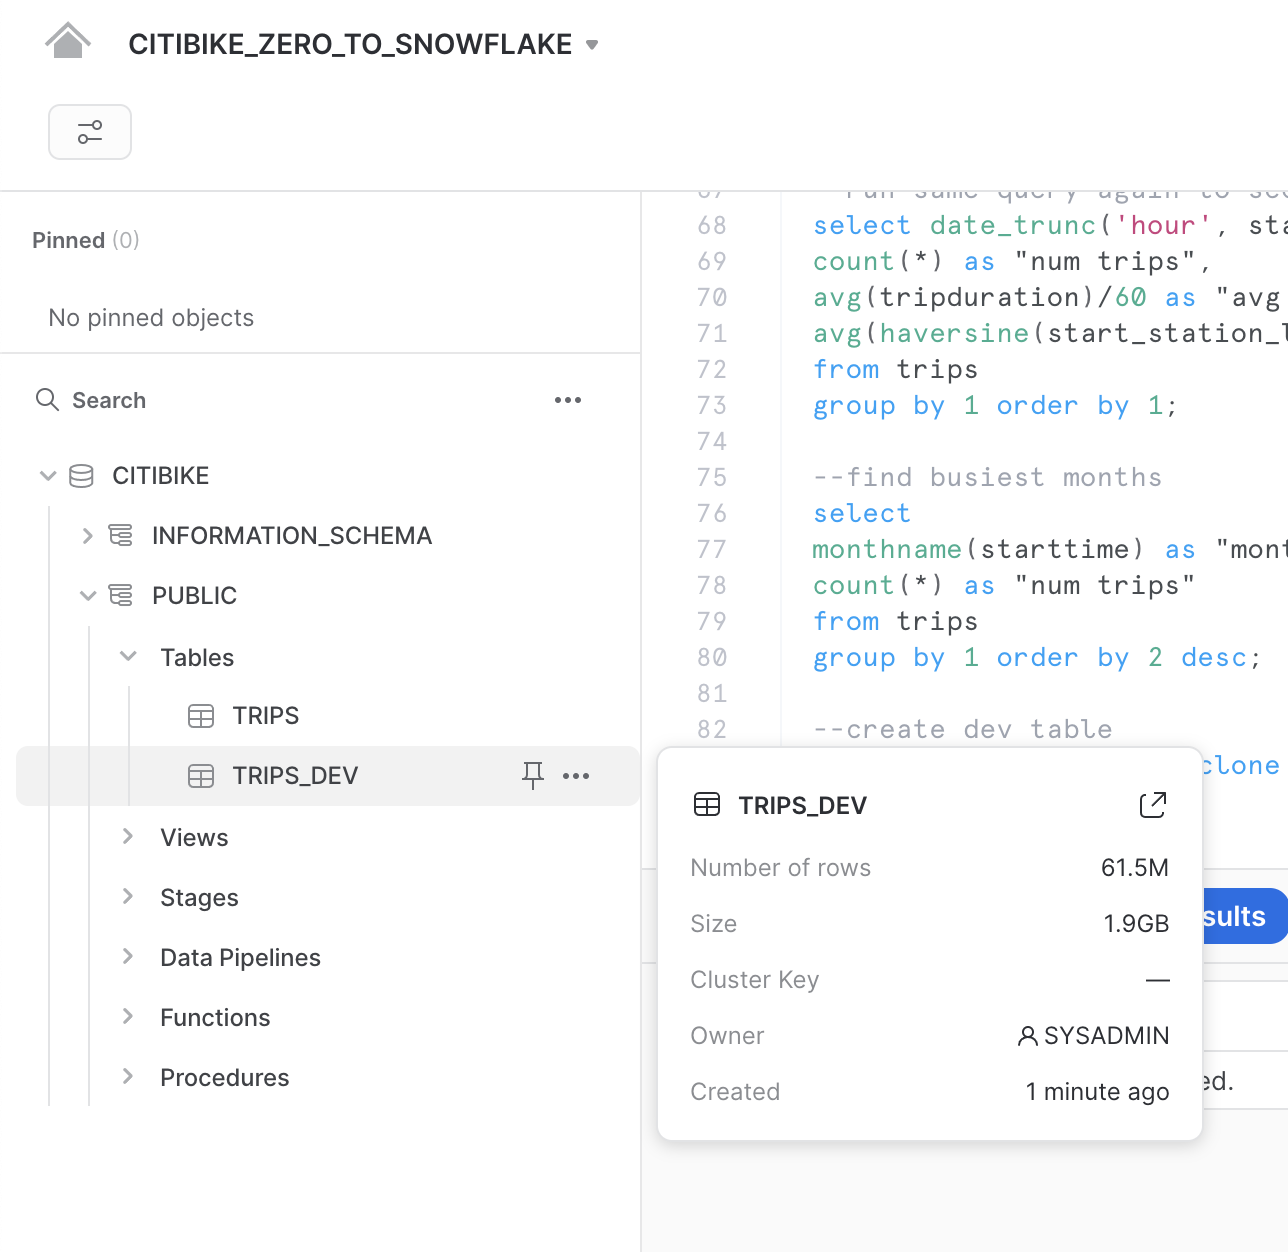Click the database icon beside CITIBIKE
The height and width of the screenshot is (1252, 1288).
[81, 475]
